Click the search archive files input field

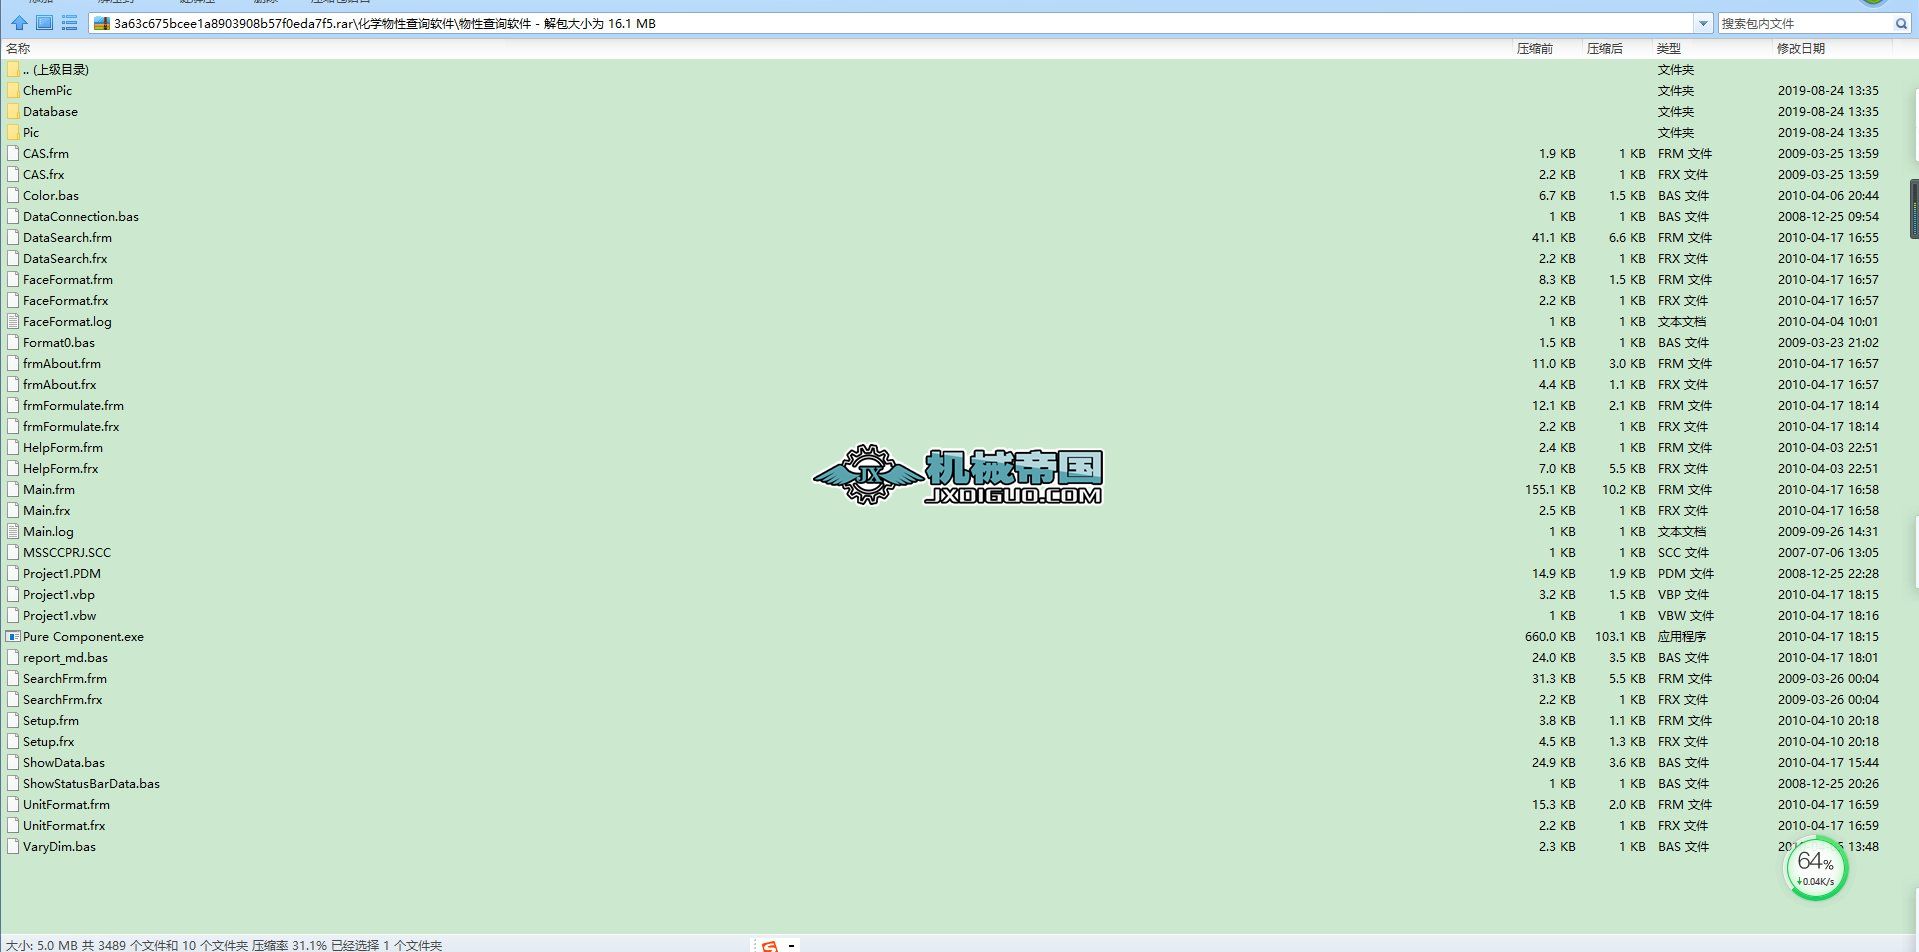(x=1806, y=23)
